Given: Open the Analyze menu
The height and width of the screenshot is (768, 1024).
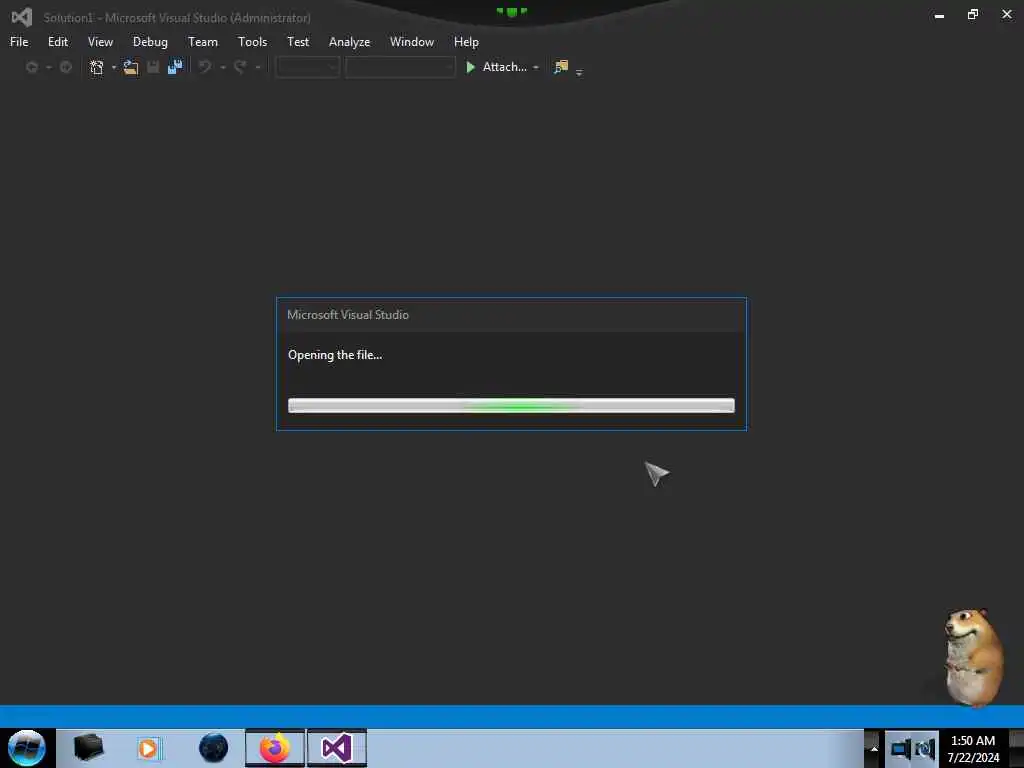Looking at the screenshot, I should [349, 42].
